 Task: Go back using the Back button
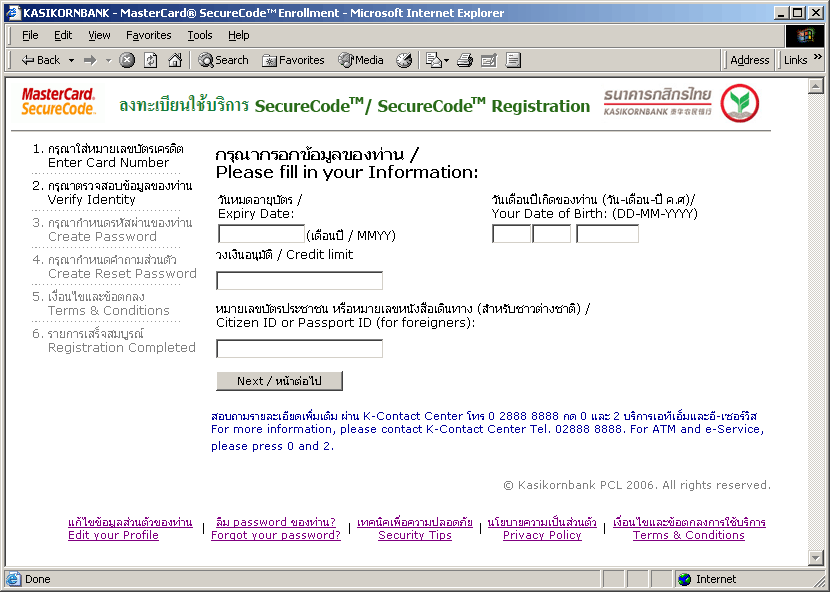pyautogui.click(x=40, y=60)
